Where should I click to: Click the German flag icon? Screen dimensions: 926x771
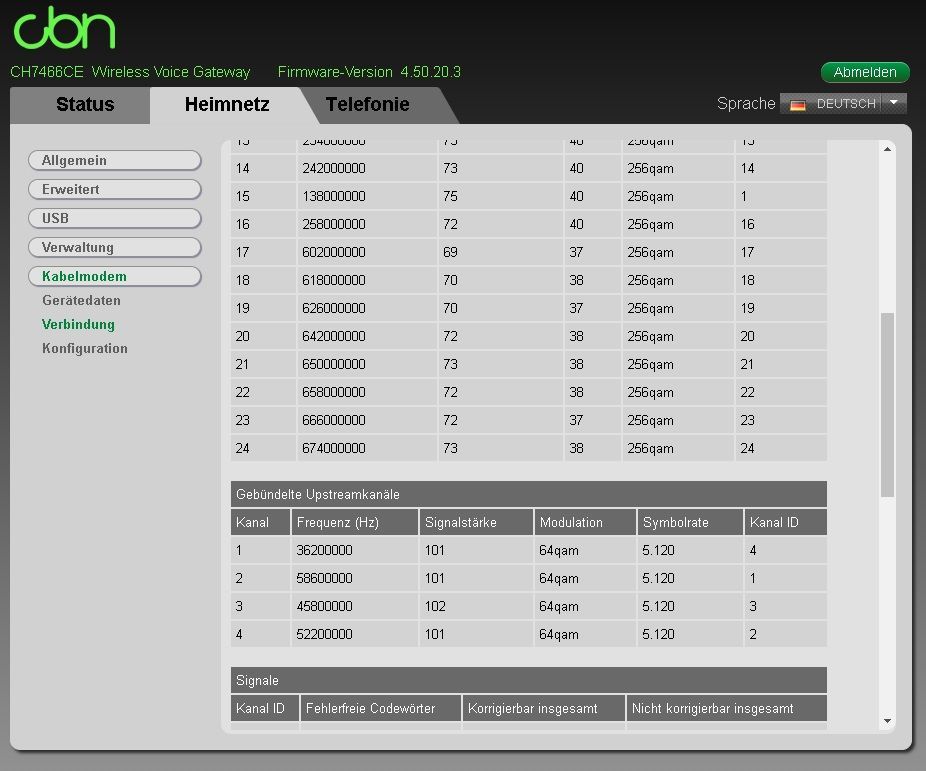tap(797, 105)
